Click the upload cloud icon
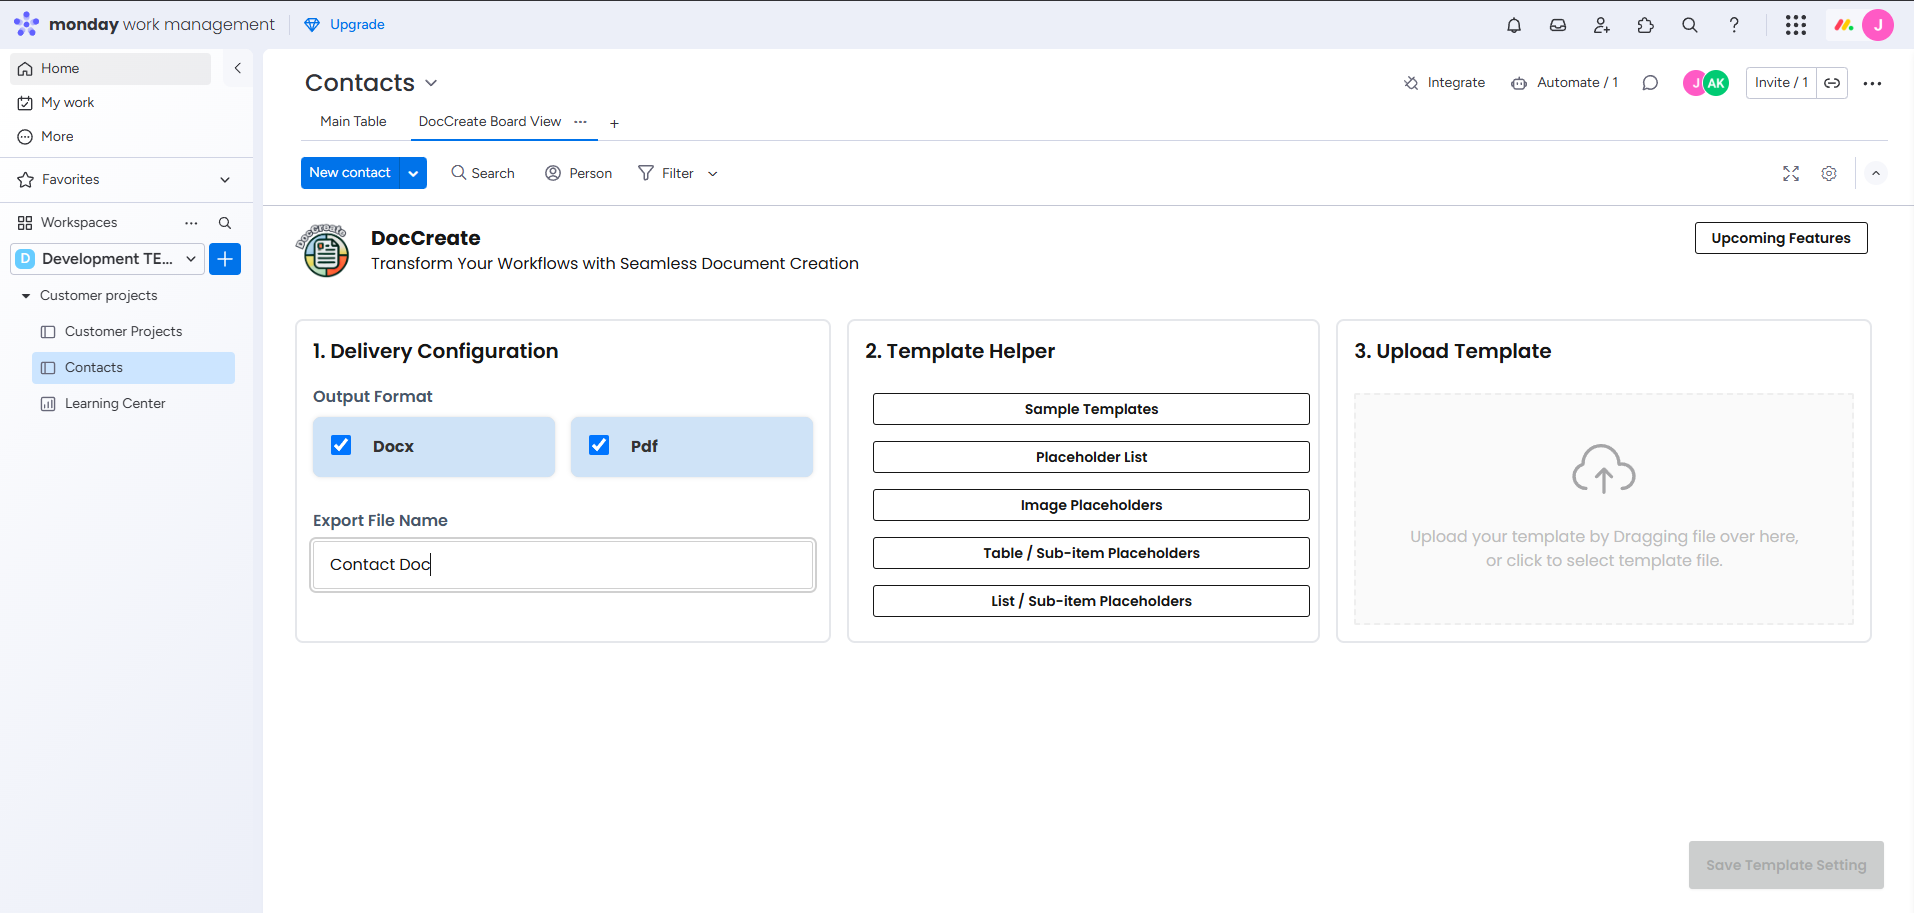The height and width of the screenshot is (913, 1914). 1604,469
